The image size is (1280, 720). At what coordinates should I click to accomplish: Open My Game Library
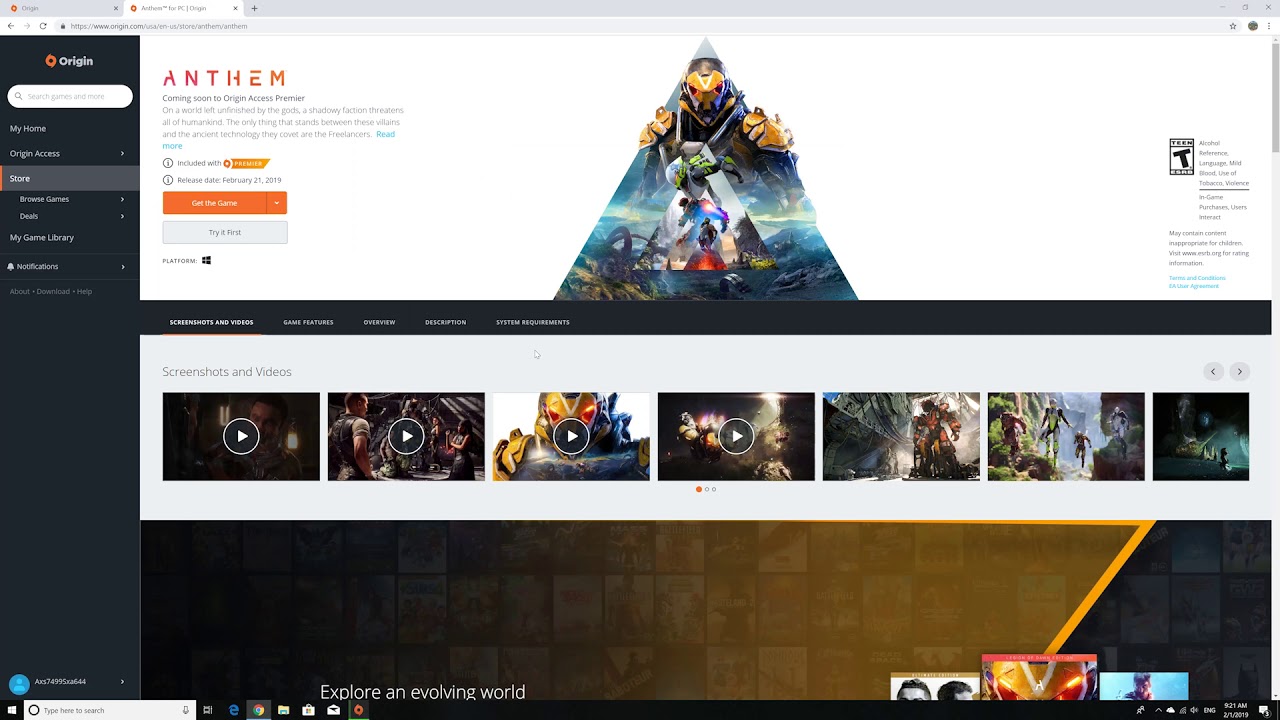42,237
